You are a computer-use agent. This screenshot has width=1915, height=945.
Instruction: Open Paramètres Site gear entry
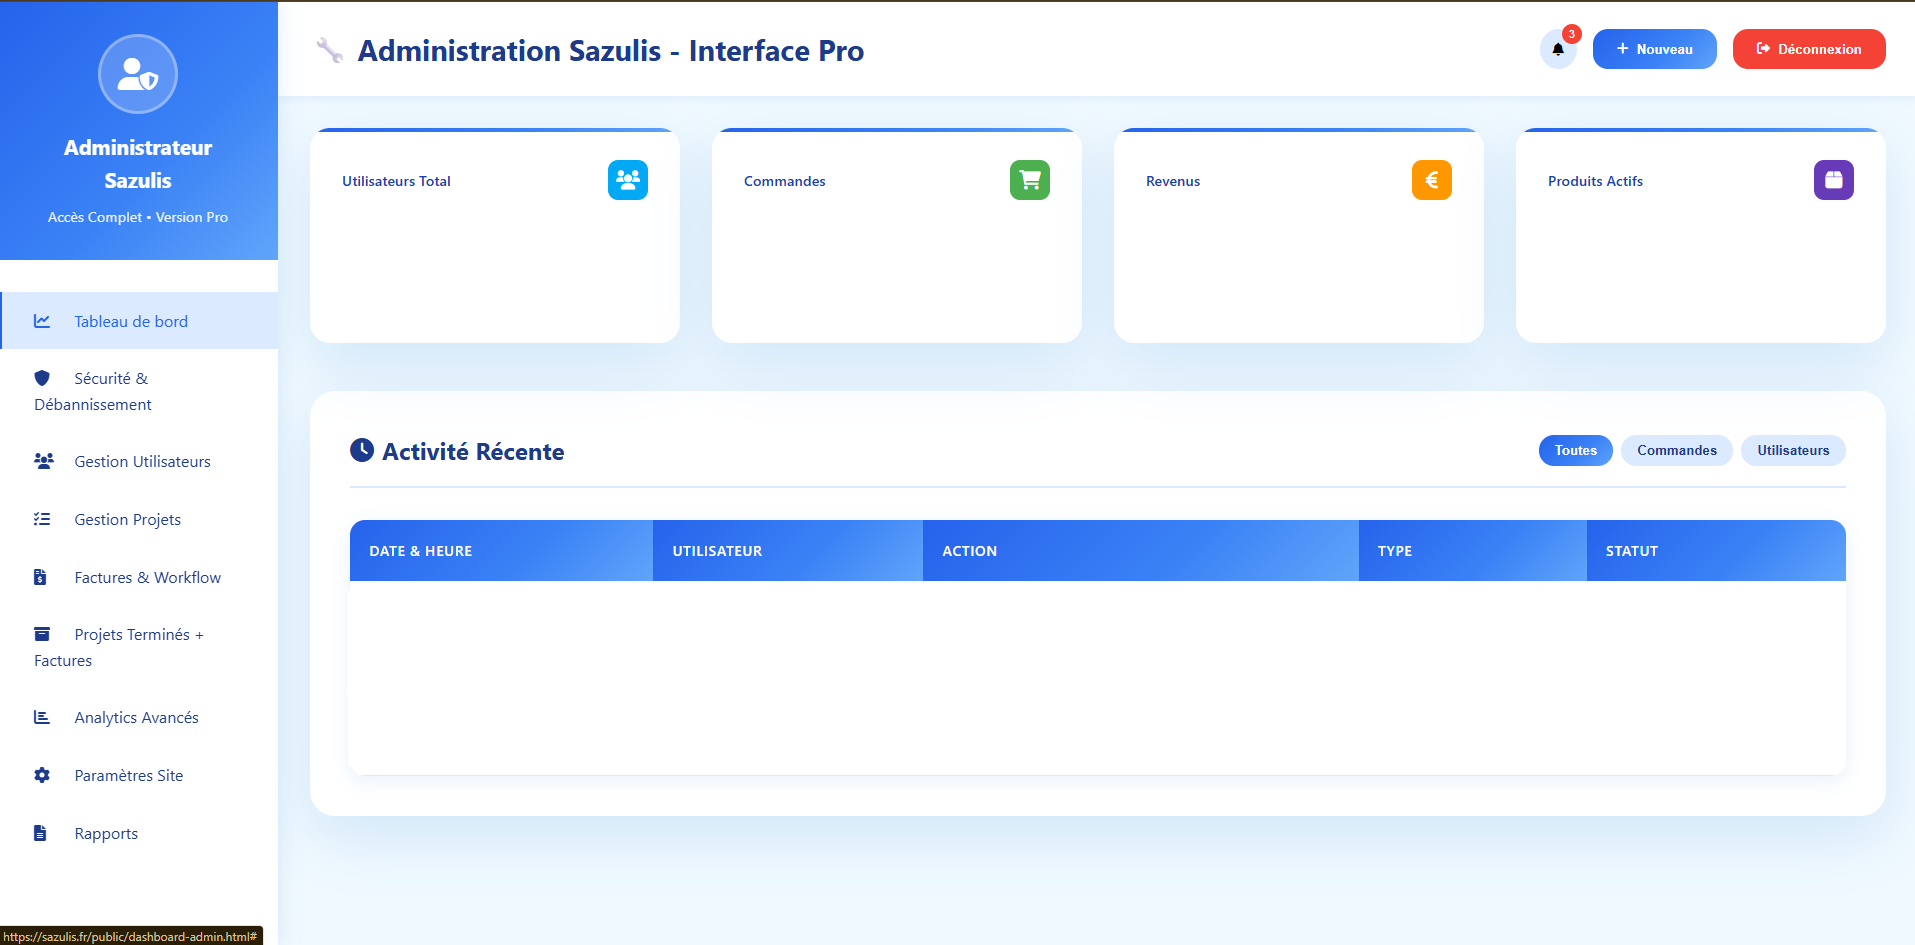tap(128, 775)
